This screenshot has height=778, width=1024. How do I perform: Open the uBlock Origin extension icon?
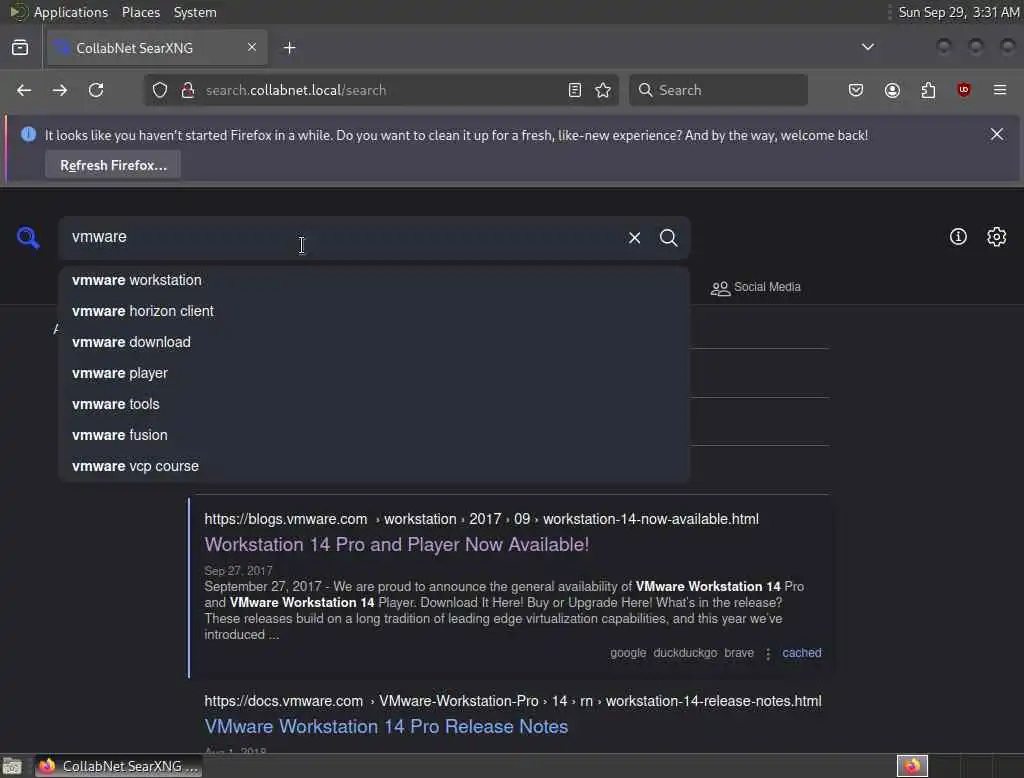pyautogui.click(x=964, y=90)
